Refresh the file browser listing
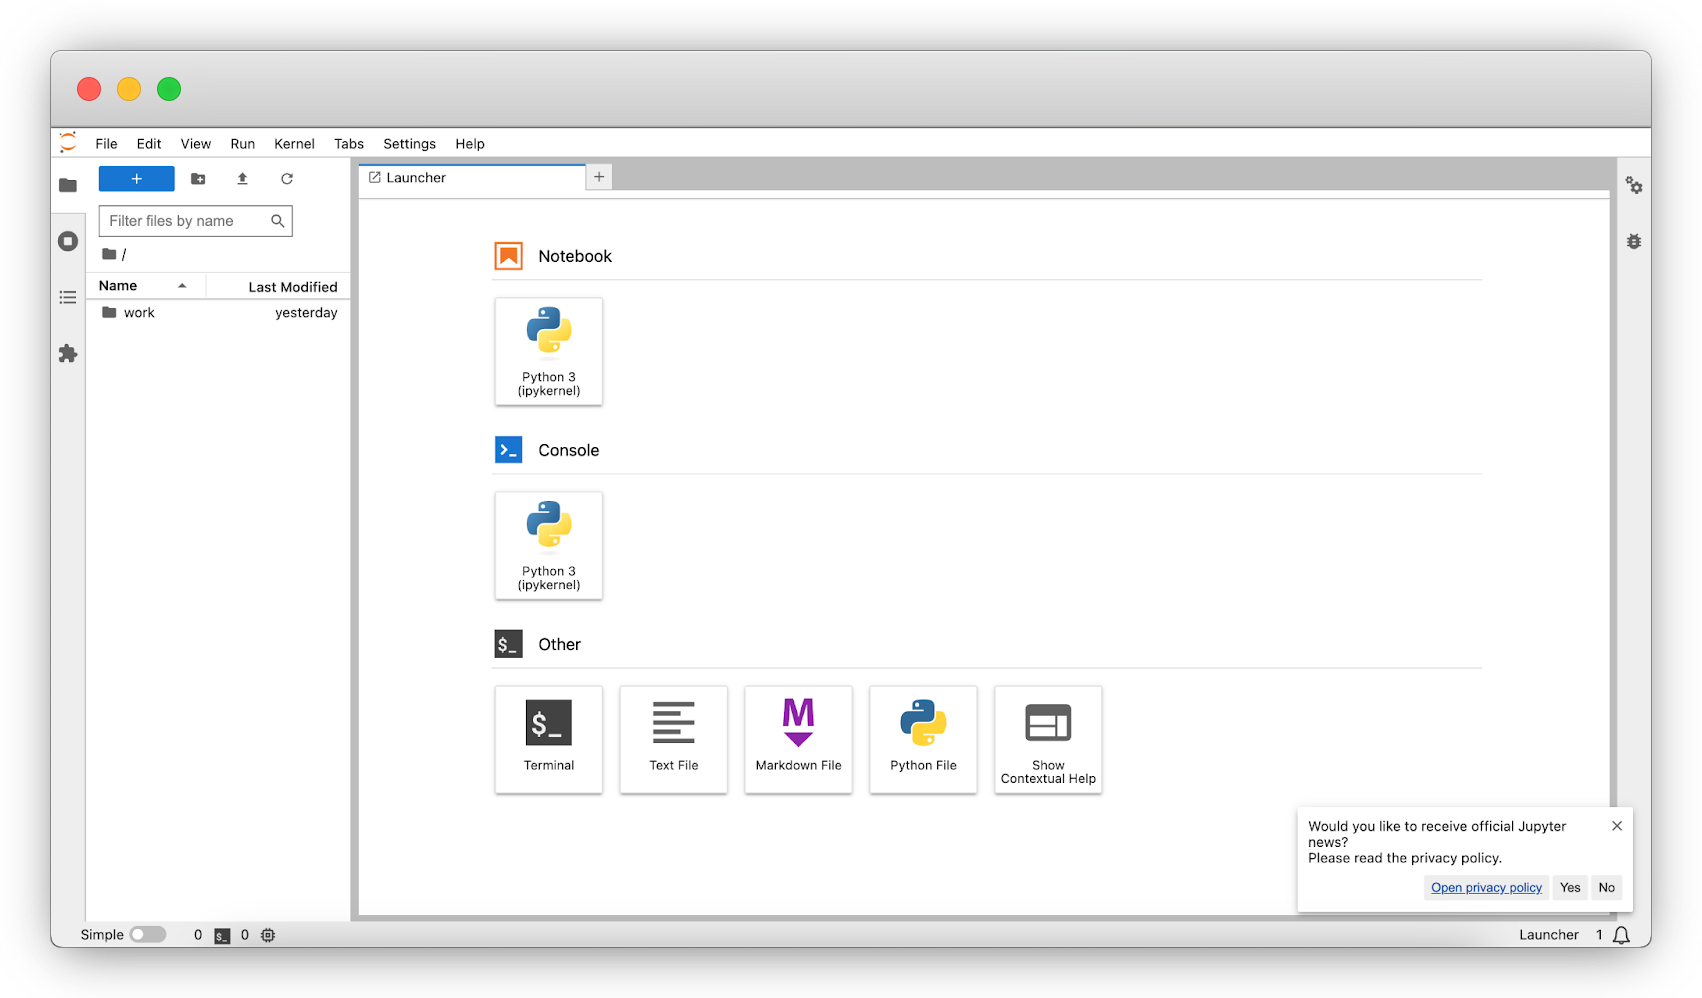1702x998 pixels. 287,179
